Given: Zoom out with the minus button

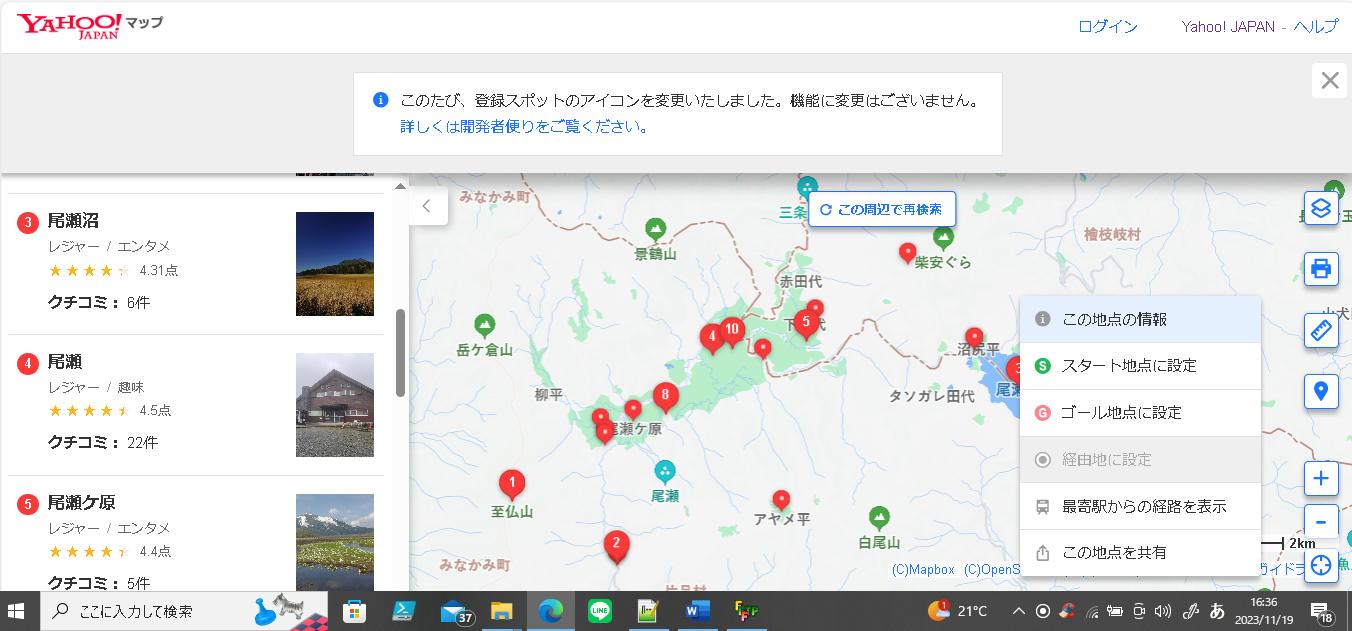Looking at the screenshot, I should 1321,521.
